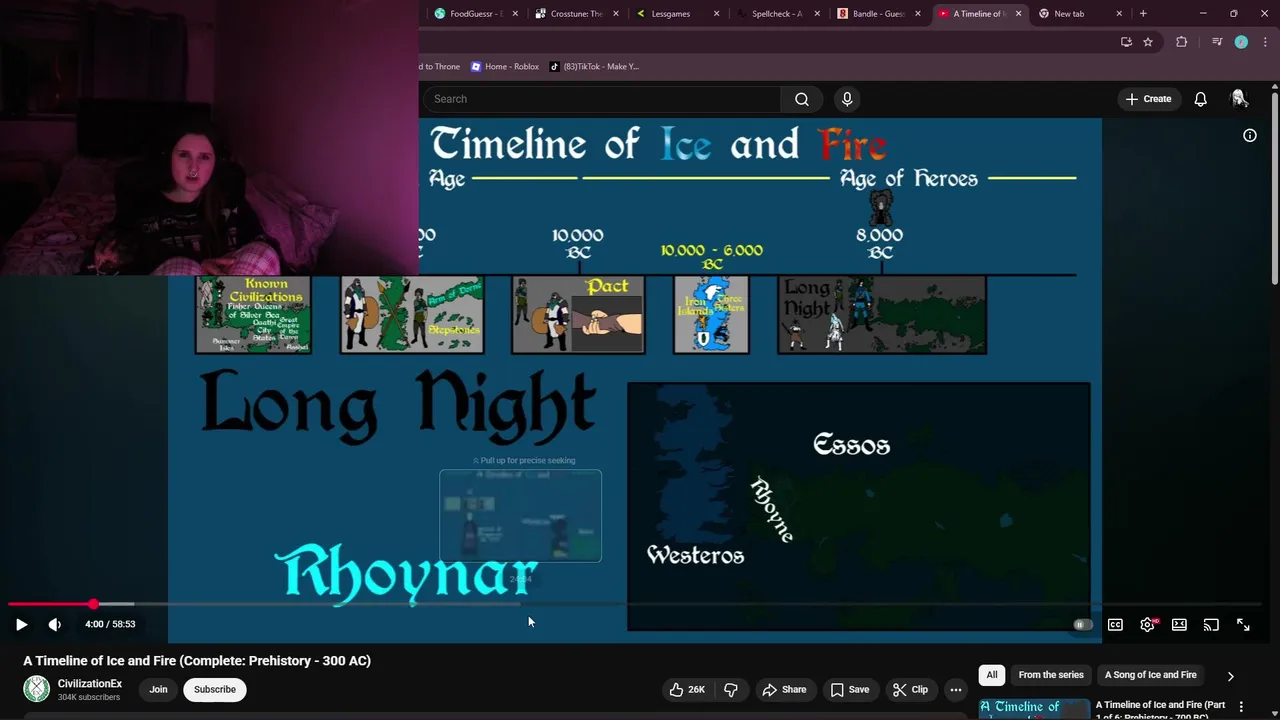1280x720 pixels.
Task: Click the 304K subscribers text
Action: tap(89, 697)
